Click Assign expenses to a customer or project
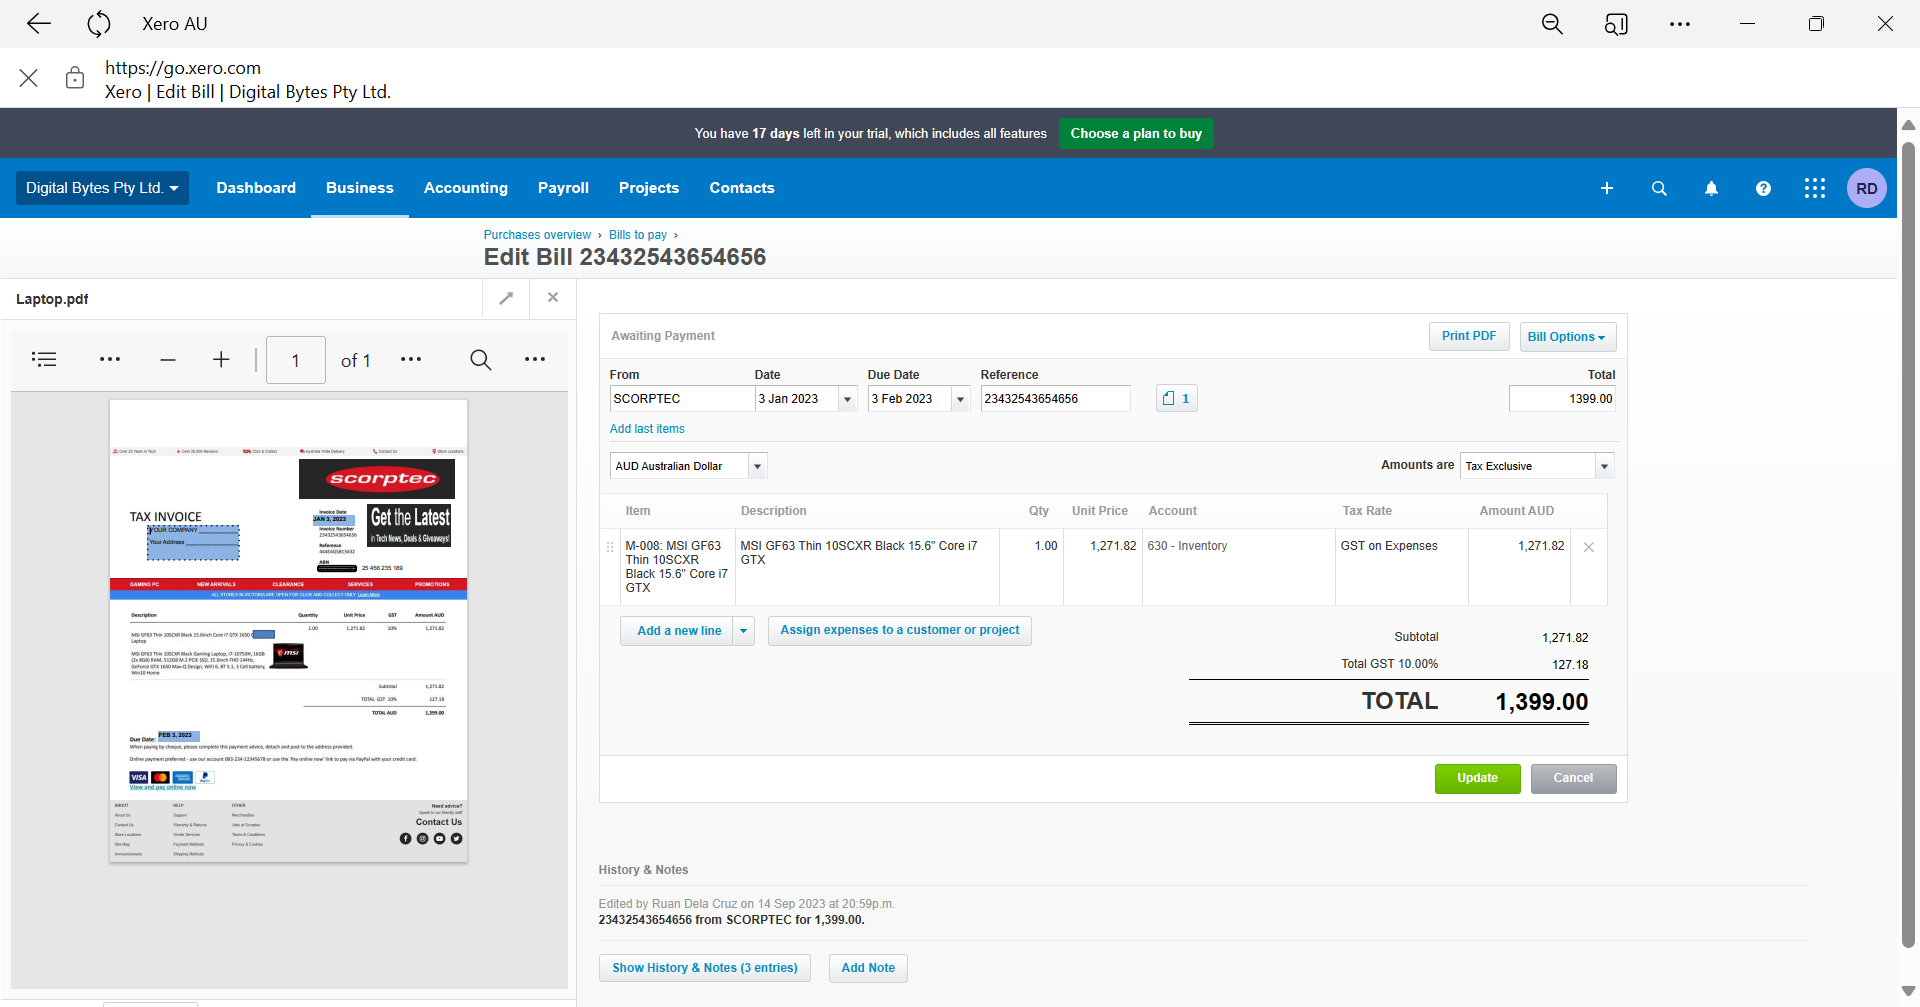 (900, 631)
